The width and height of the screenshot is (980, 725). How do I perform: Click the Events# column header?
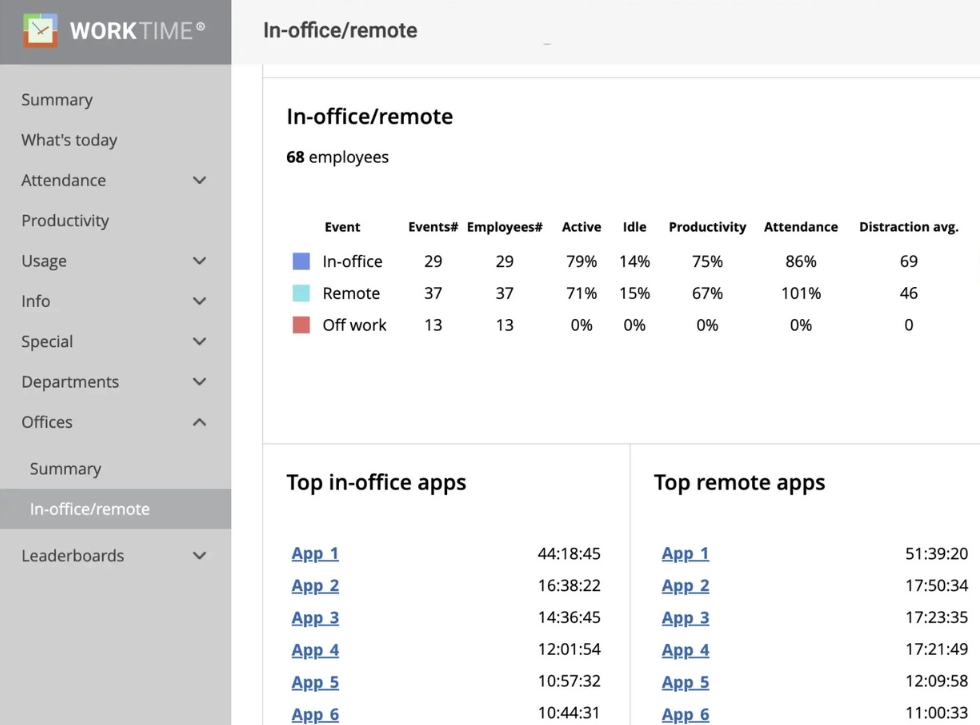pos(433,227)
